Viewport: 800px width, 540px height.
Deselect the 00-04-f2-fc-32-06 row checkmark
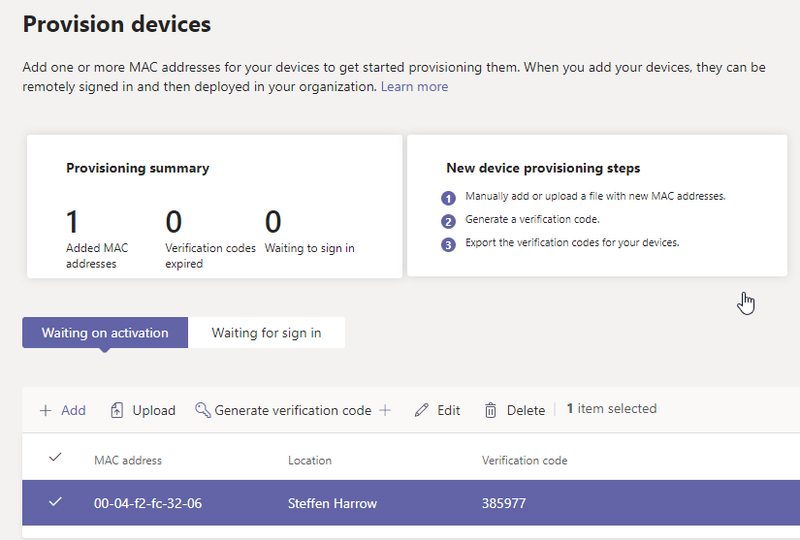(x=55, y=502)
